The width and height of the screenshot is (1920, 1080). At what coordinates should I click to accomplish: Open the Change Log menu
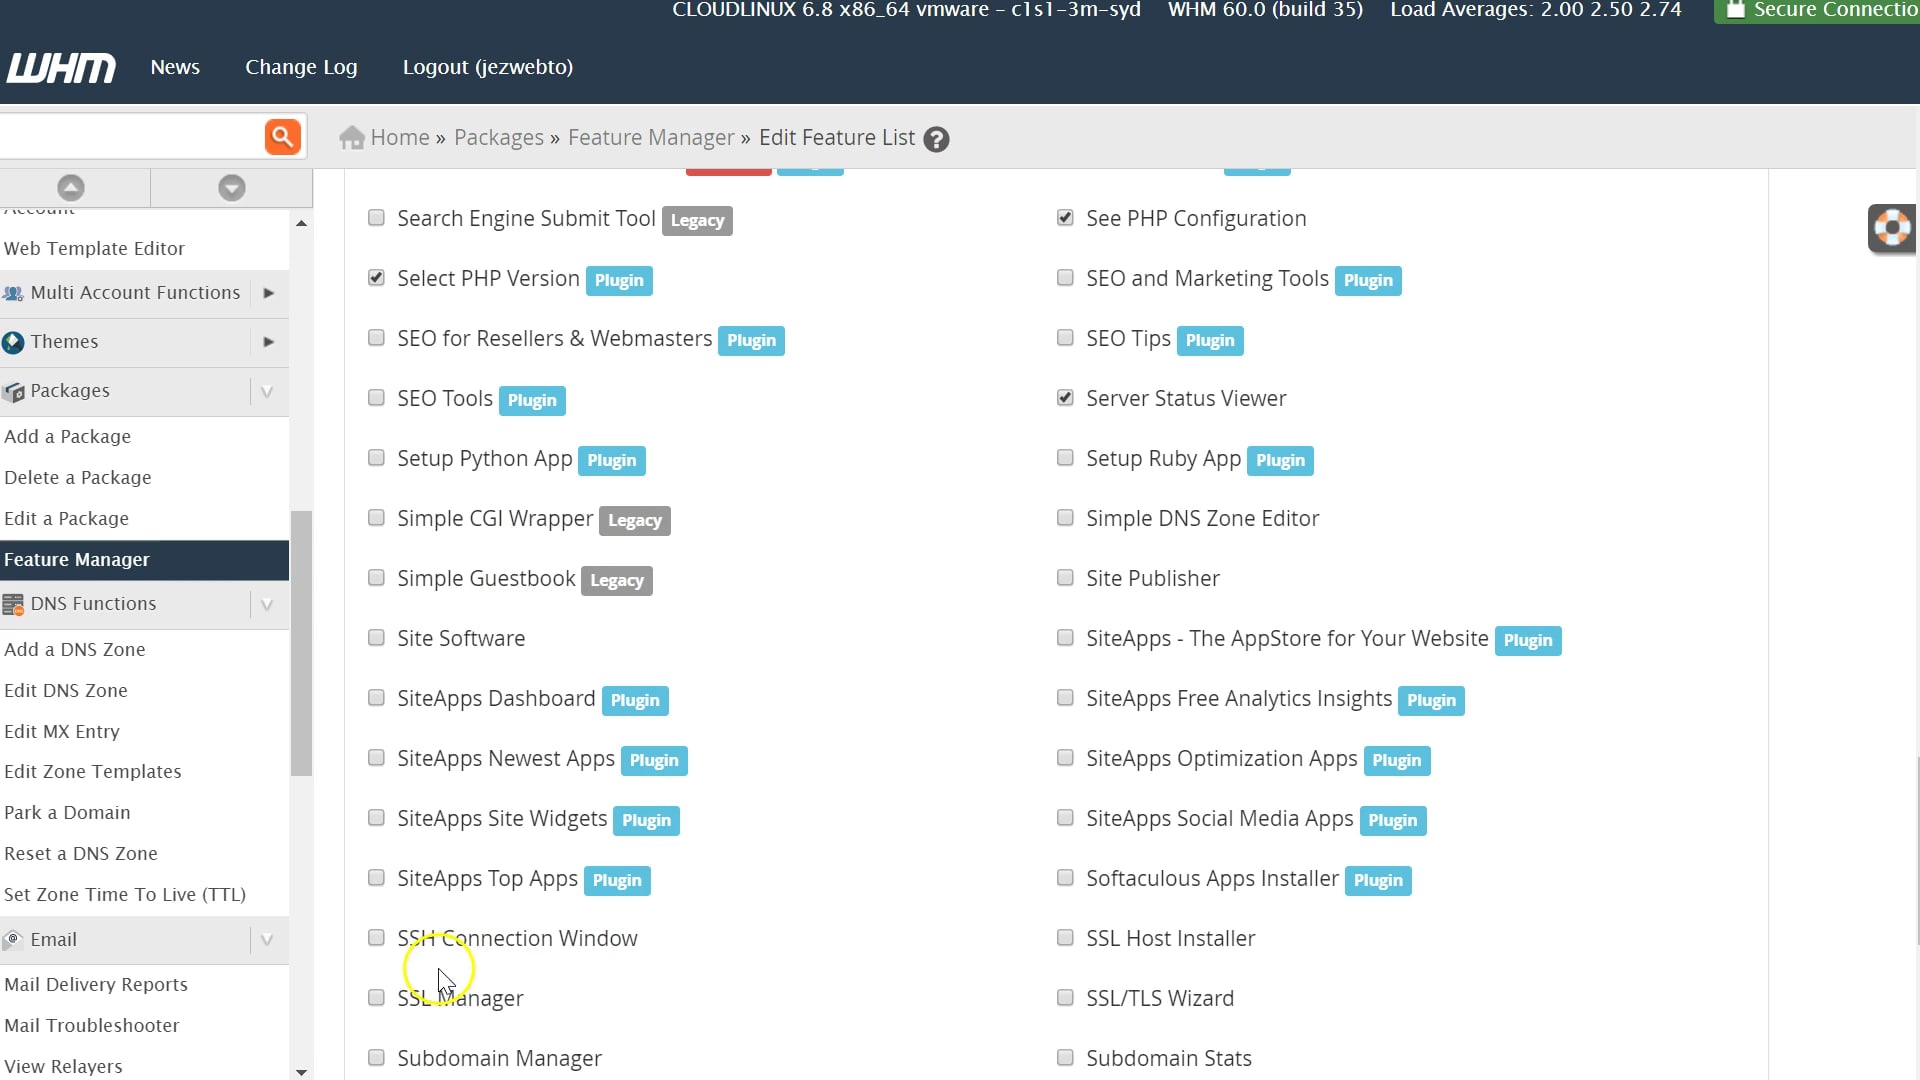pos(301,67)
